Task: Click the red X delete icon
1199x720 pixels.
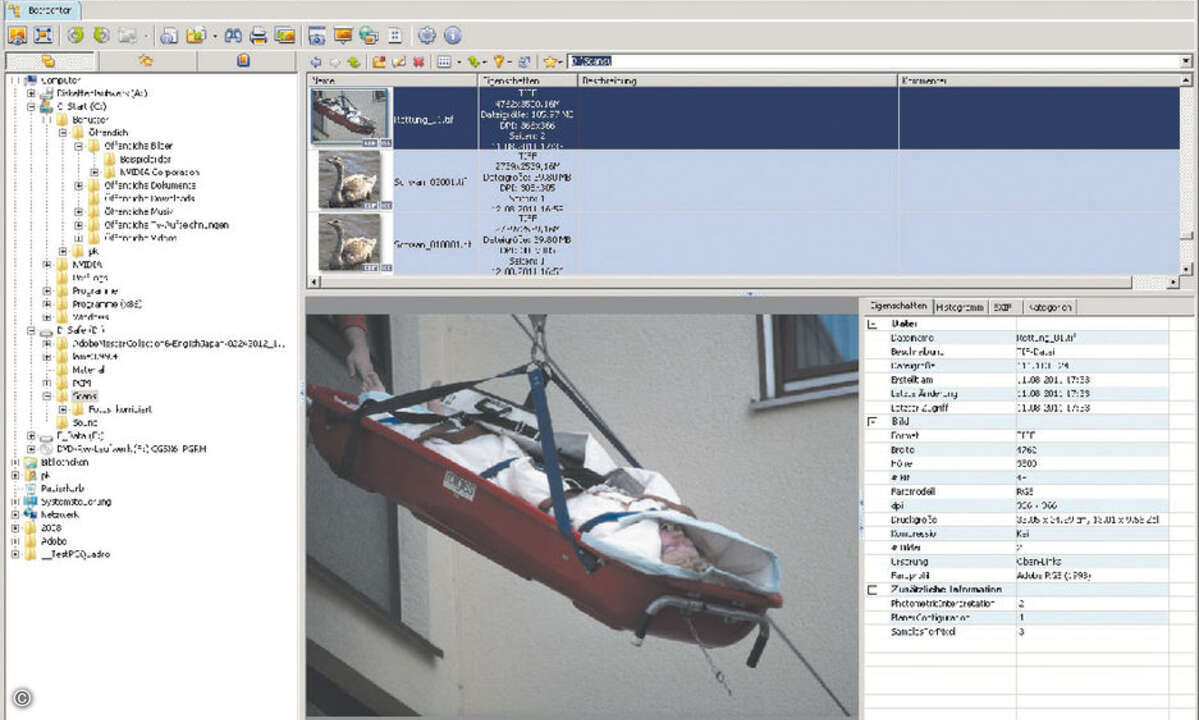Action: (x=418, y=62)
